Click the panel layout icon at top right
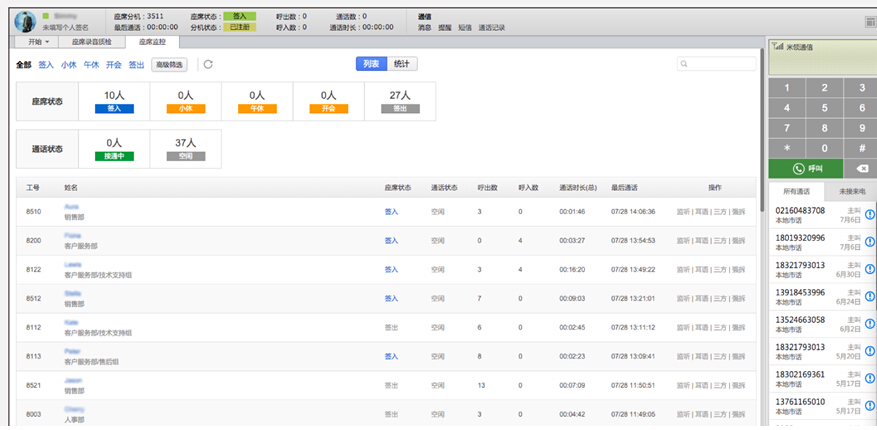The width and height of the screenshot is (877, 430). coord(869,21)
